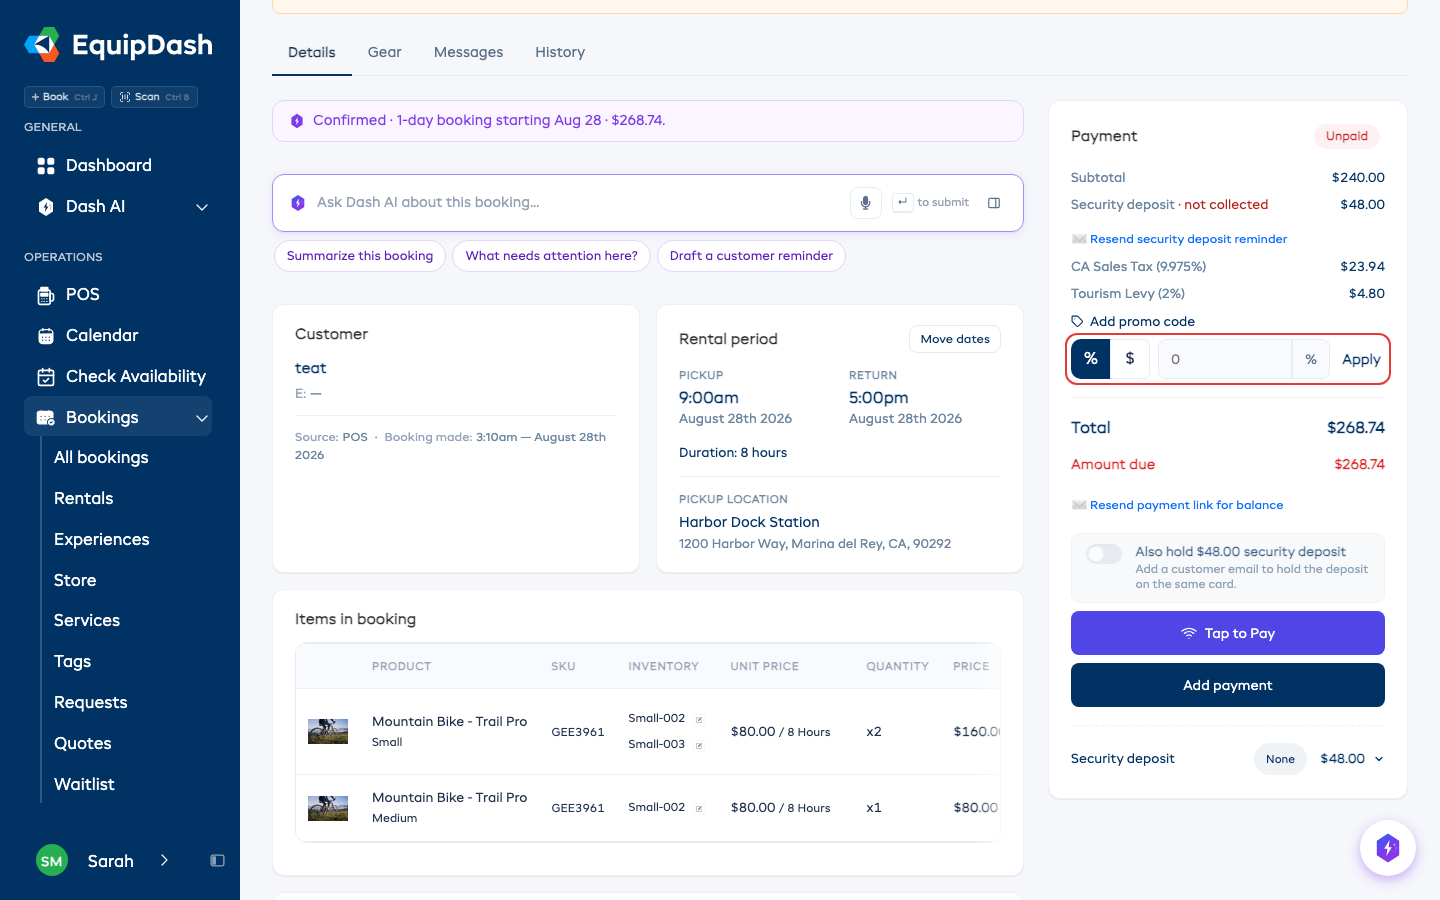The image size is (1440, 900).
Task: Collapse the sidebar using the panel icon
Action: [217, 861]
